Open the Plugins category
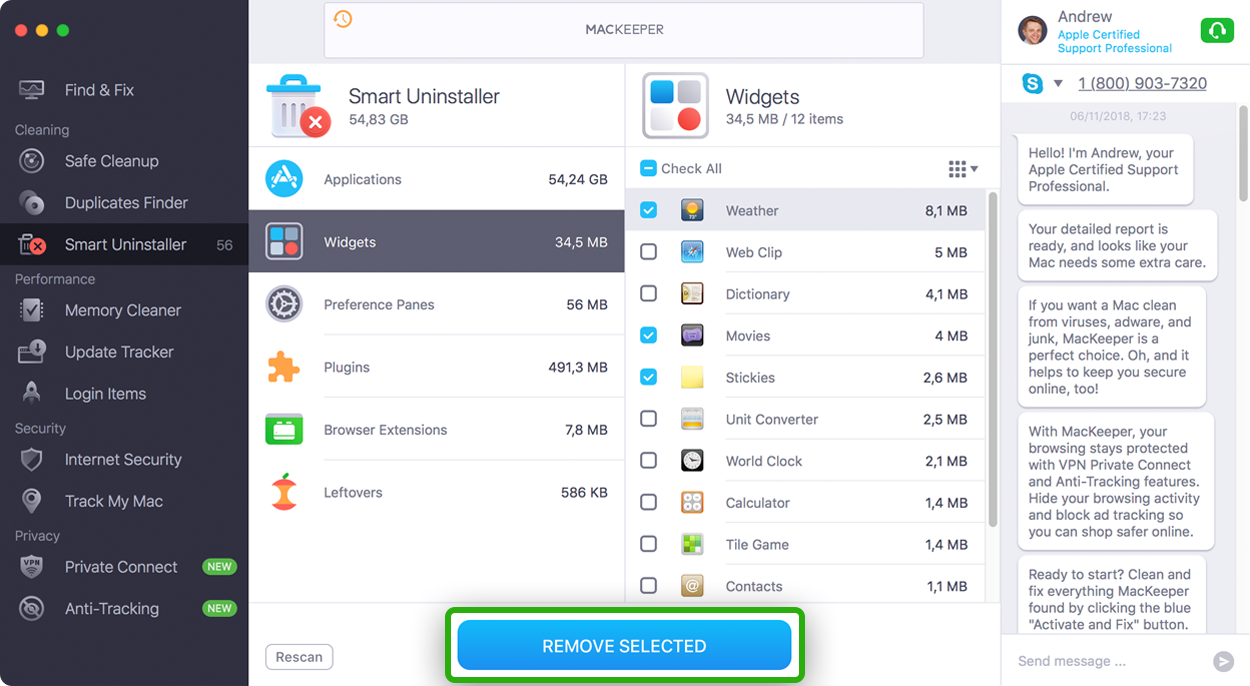Viewport: 1250px width, 686px height. click(x=436, y=367)
